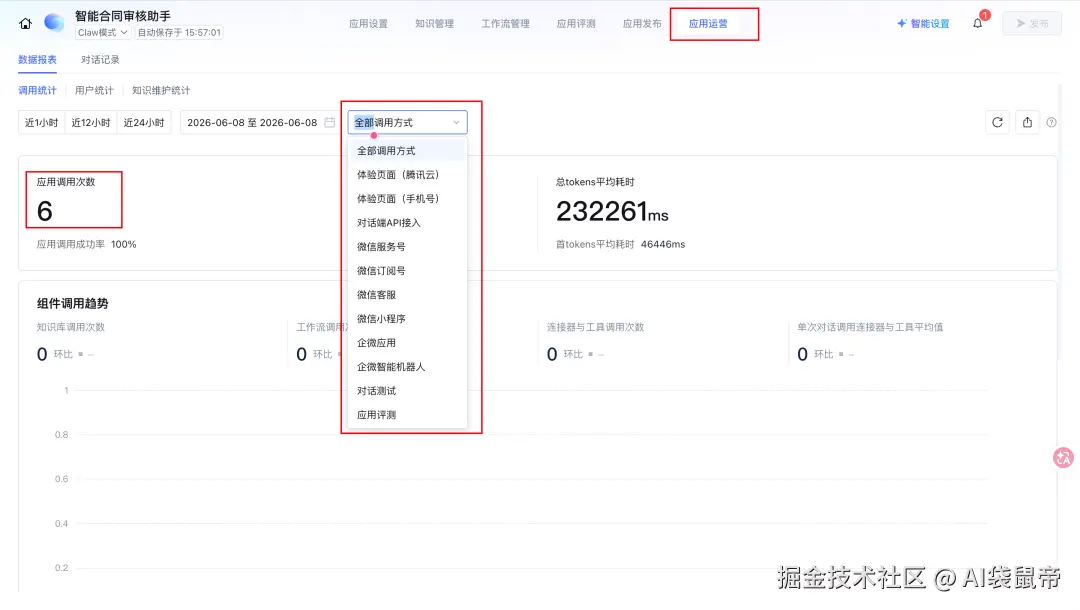Click the export share icon
The height and width of the screenshot is (610, 1080).
[x=1028, y=123]
